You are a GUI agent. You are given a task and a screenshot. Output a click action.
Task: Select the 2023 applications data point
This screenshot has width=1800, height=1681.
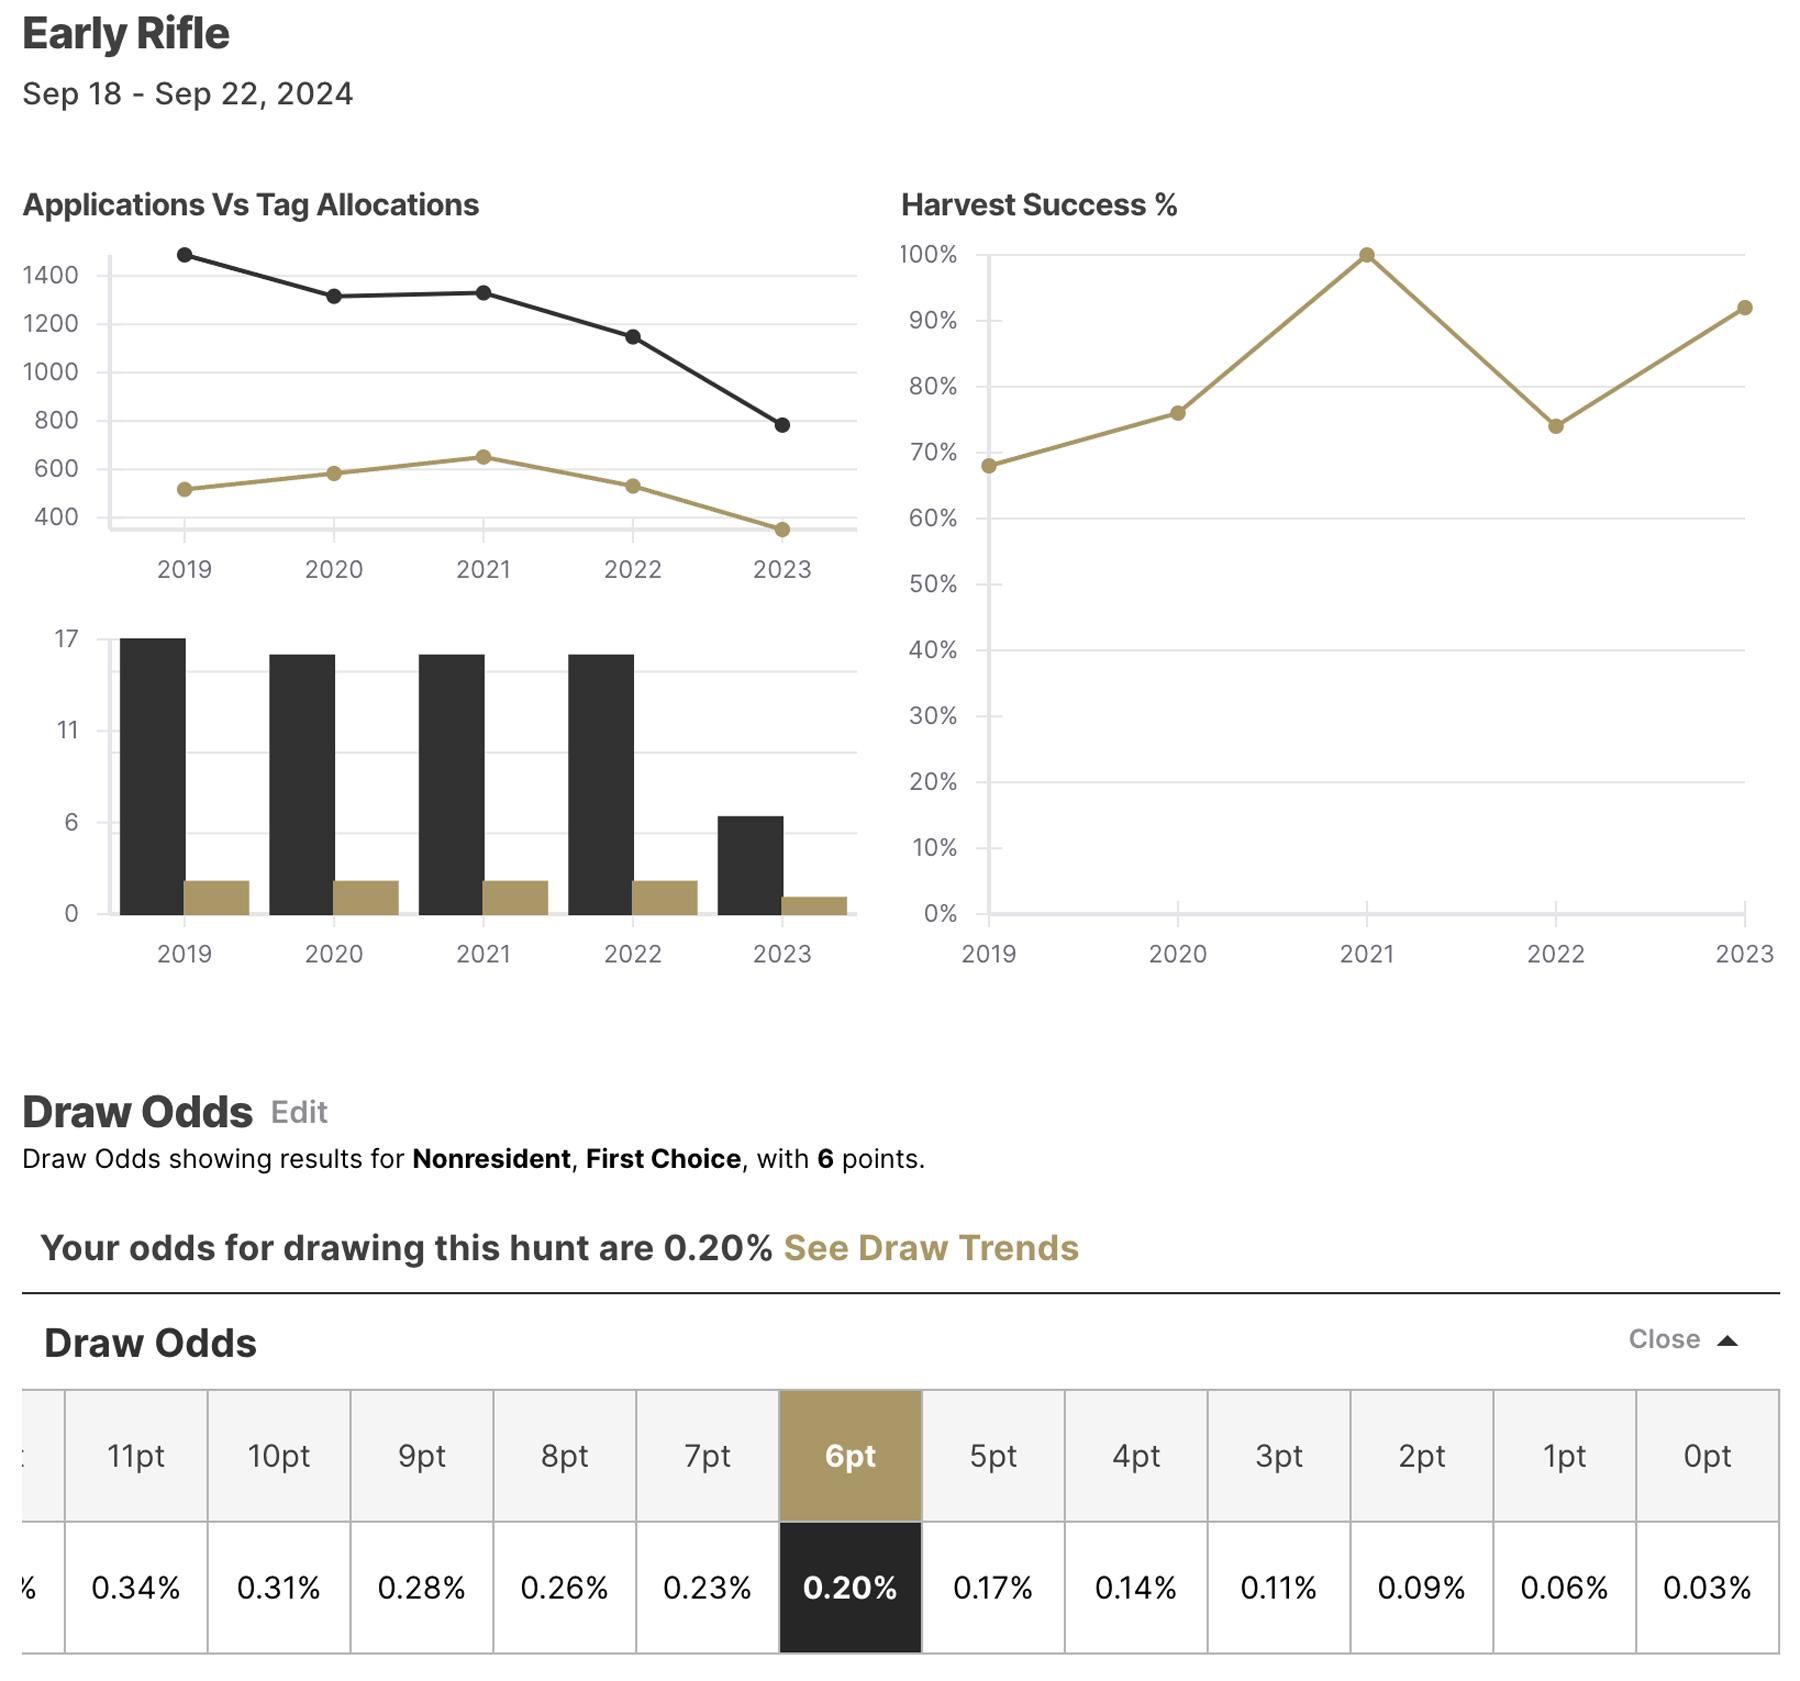(x=782, y=424)
